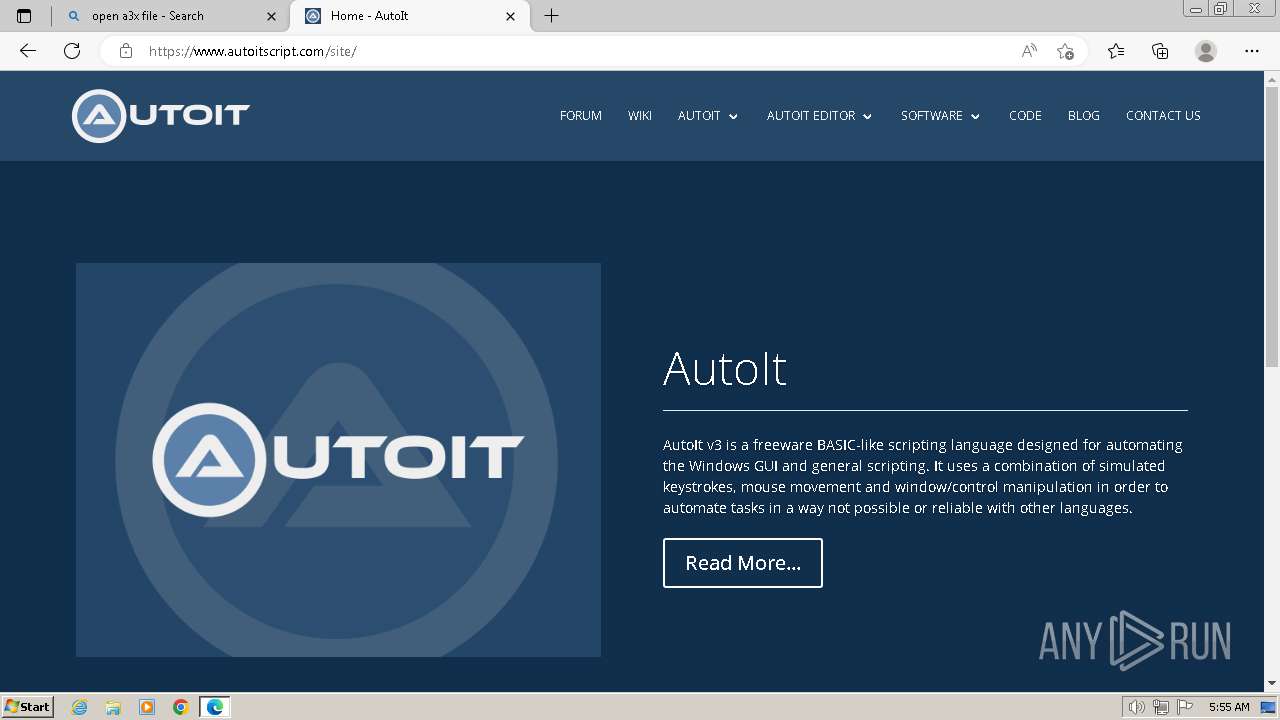Screen dimensions: 1280x720
Task: Open the Tab actions menu icon
Action: pos(24,16)
